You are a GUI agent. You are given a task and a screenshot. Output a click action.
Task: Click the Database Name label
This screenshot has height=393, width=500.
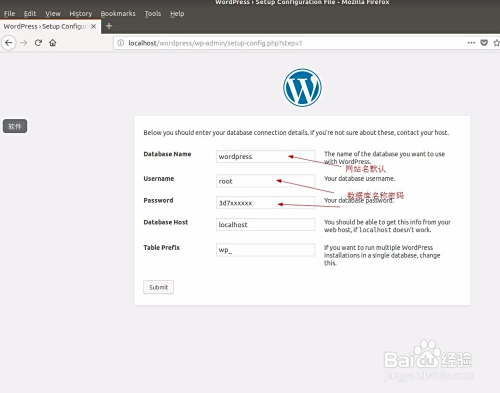coord(167,154)
